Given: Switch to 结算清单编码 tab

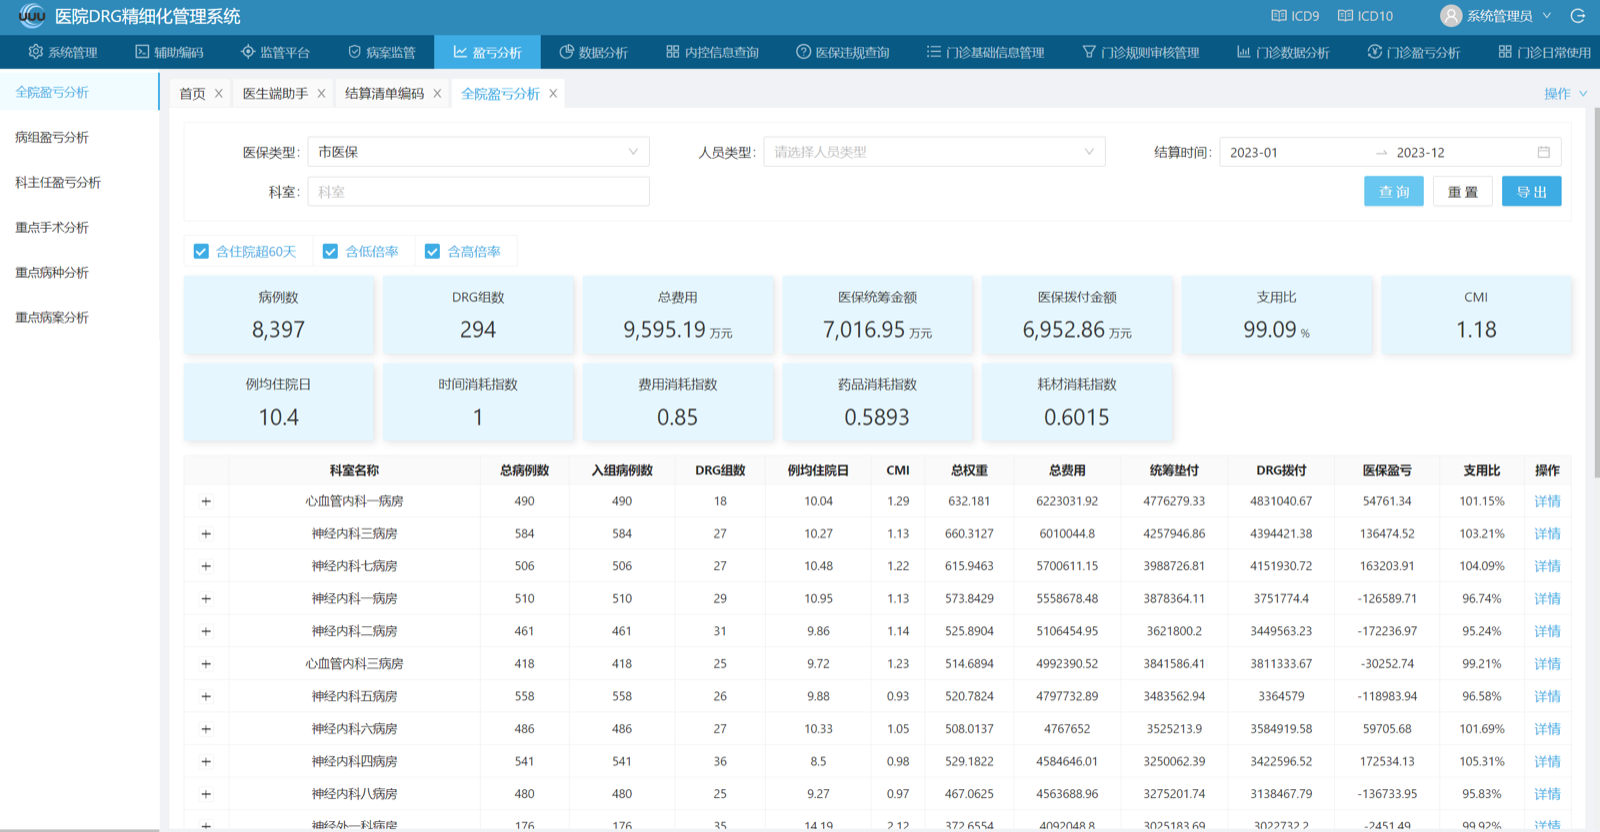Looking at the screenshot, I should [x=384, y=93].
